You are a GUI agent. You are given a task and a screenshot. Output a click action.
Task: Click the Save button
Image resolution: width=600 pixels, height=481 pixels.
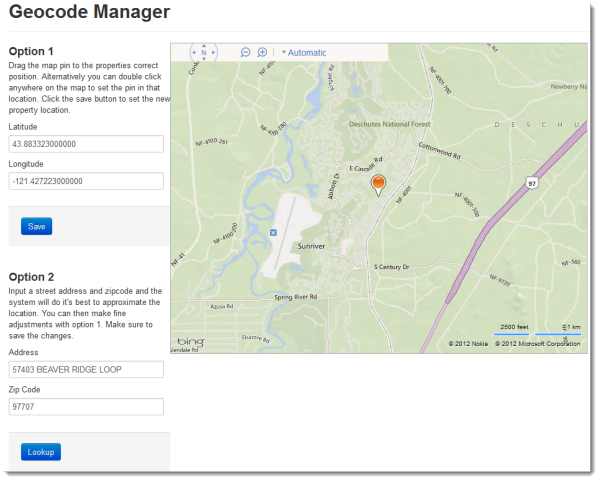point(36,227)
